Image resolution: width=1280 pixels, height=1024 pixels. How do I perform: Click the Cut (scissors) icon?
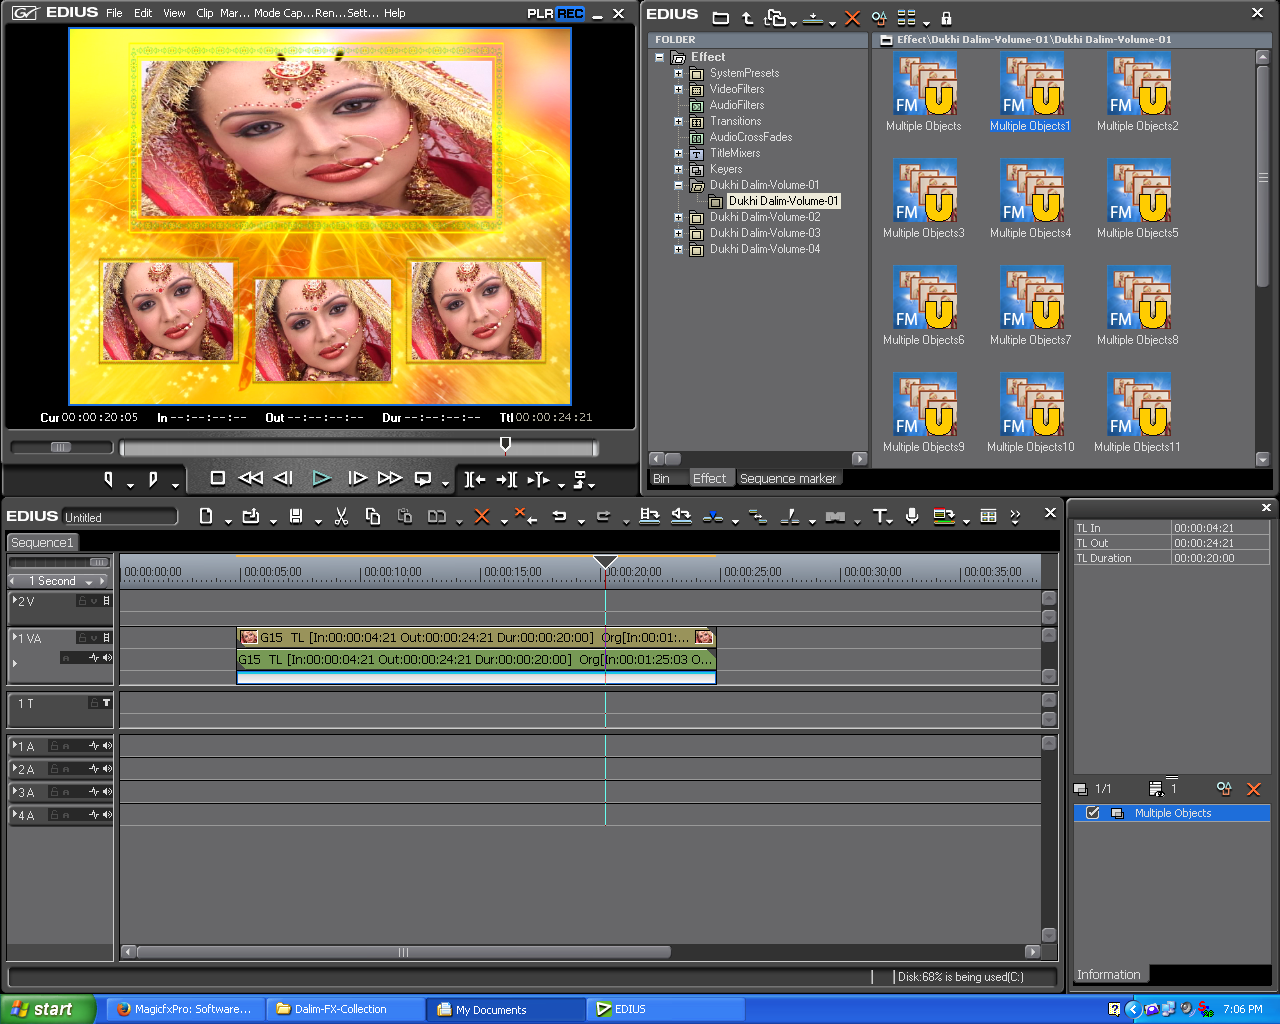pos(341,516)
